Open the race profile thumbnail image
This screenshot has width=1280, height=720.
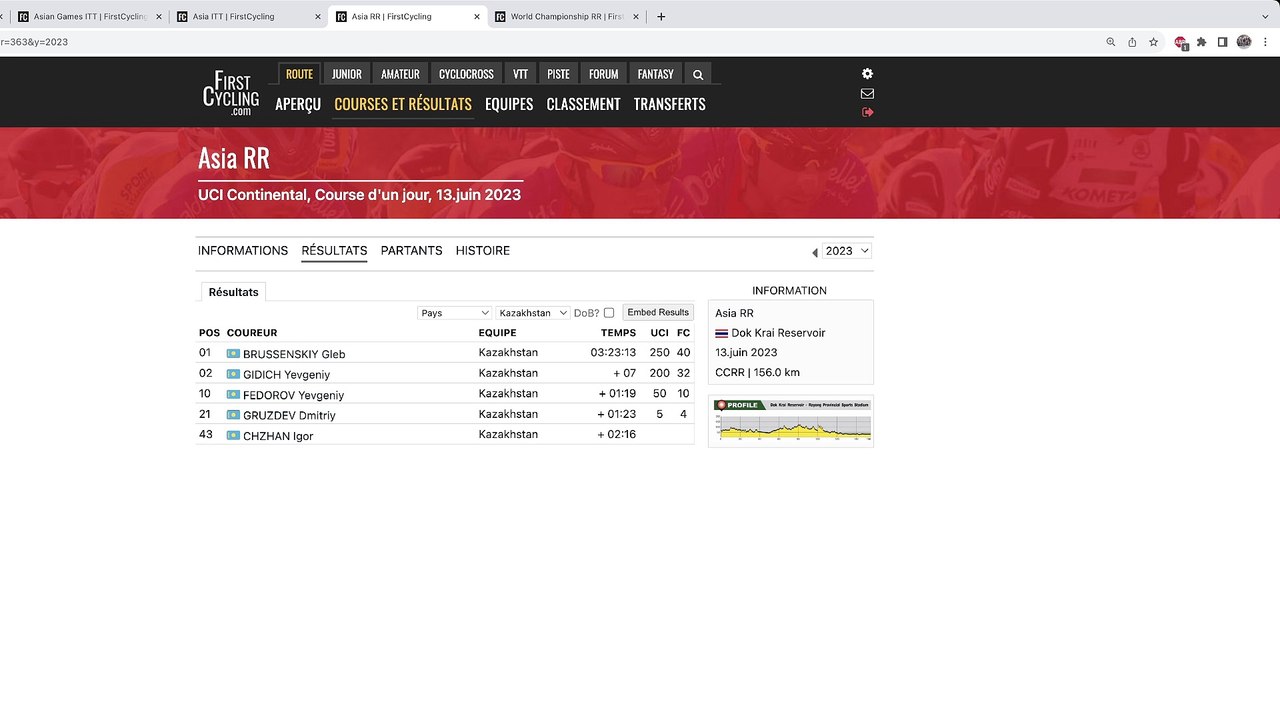pos(791,421)
